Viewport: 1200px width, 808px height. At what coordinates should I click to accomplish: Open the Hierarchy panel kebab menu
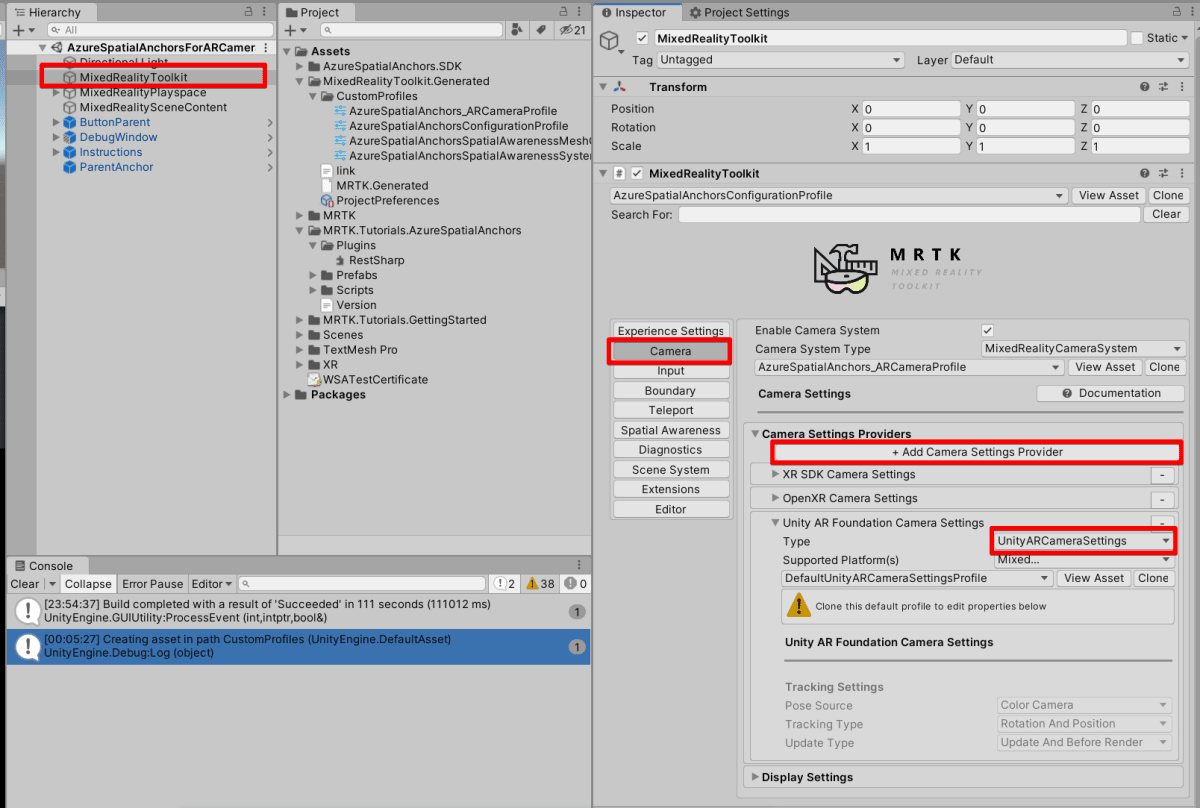point(265,12)
